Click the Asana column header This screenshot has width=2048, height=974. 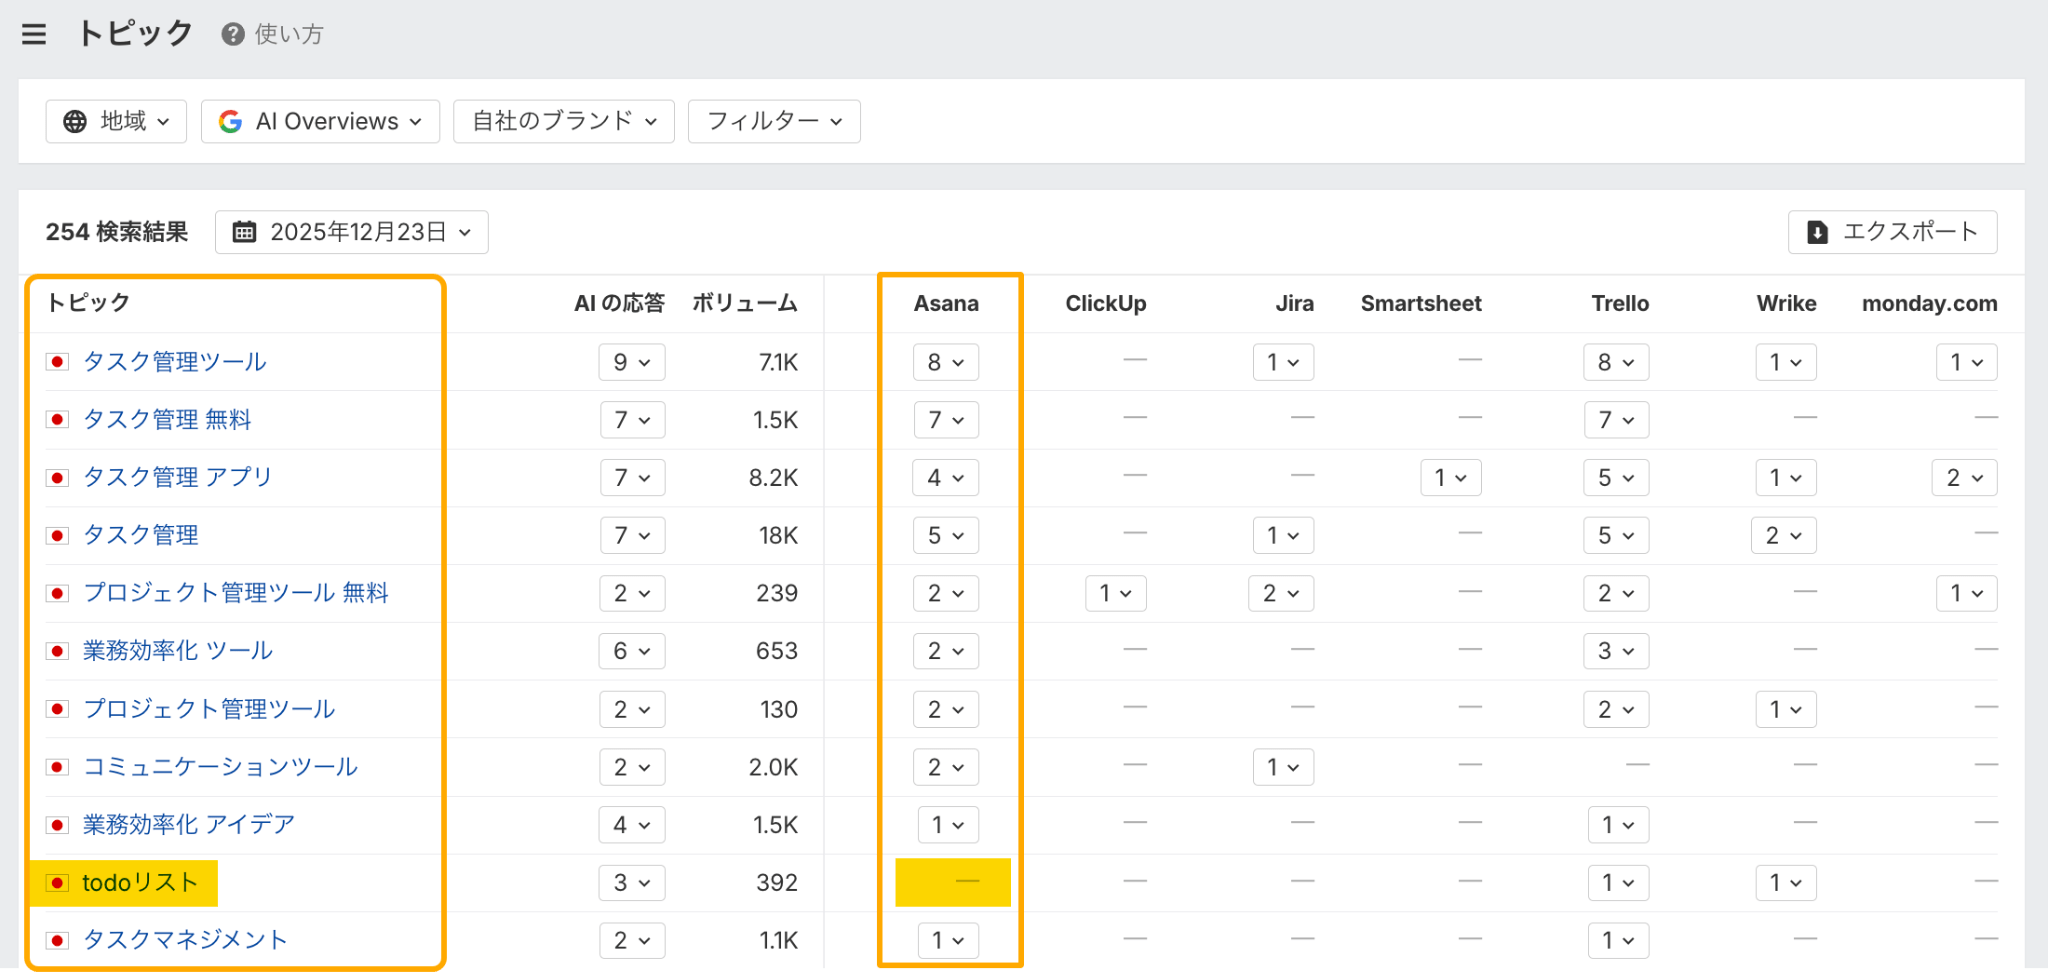click(x=946, y=303)
